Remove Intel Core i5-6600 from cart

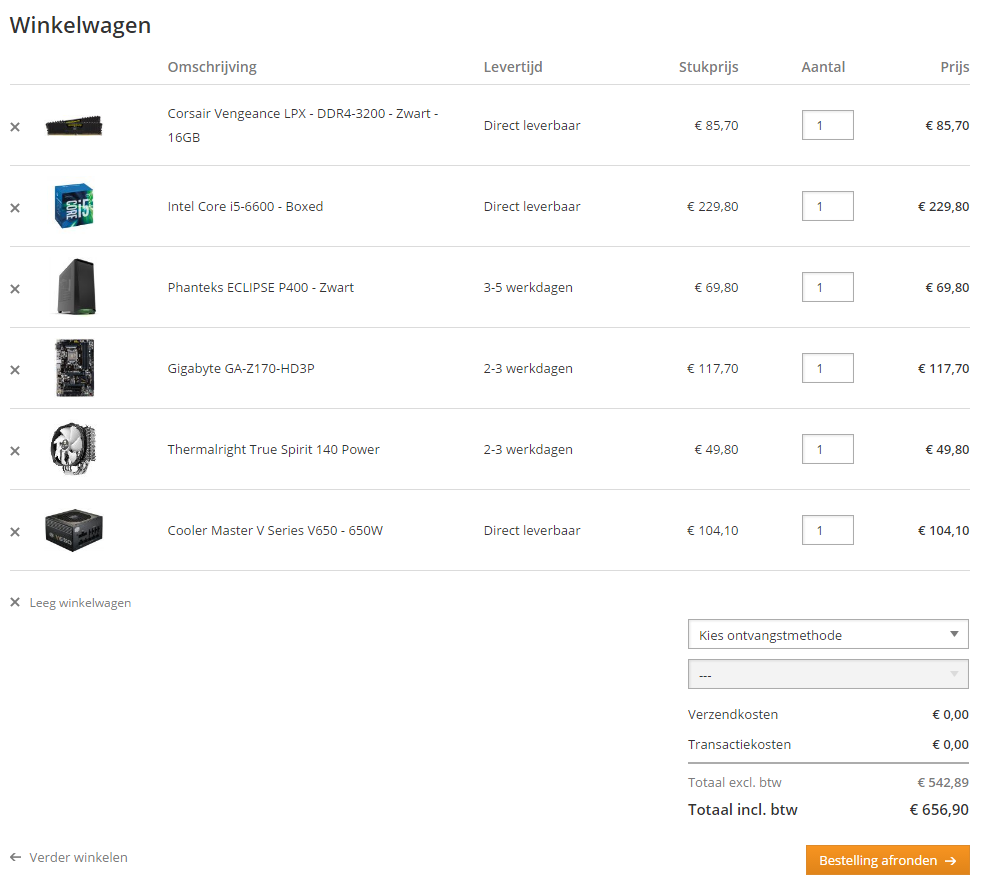(x=15, y=208)
